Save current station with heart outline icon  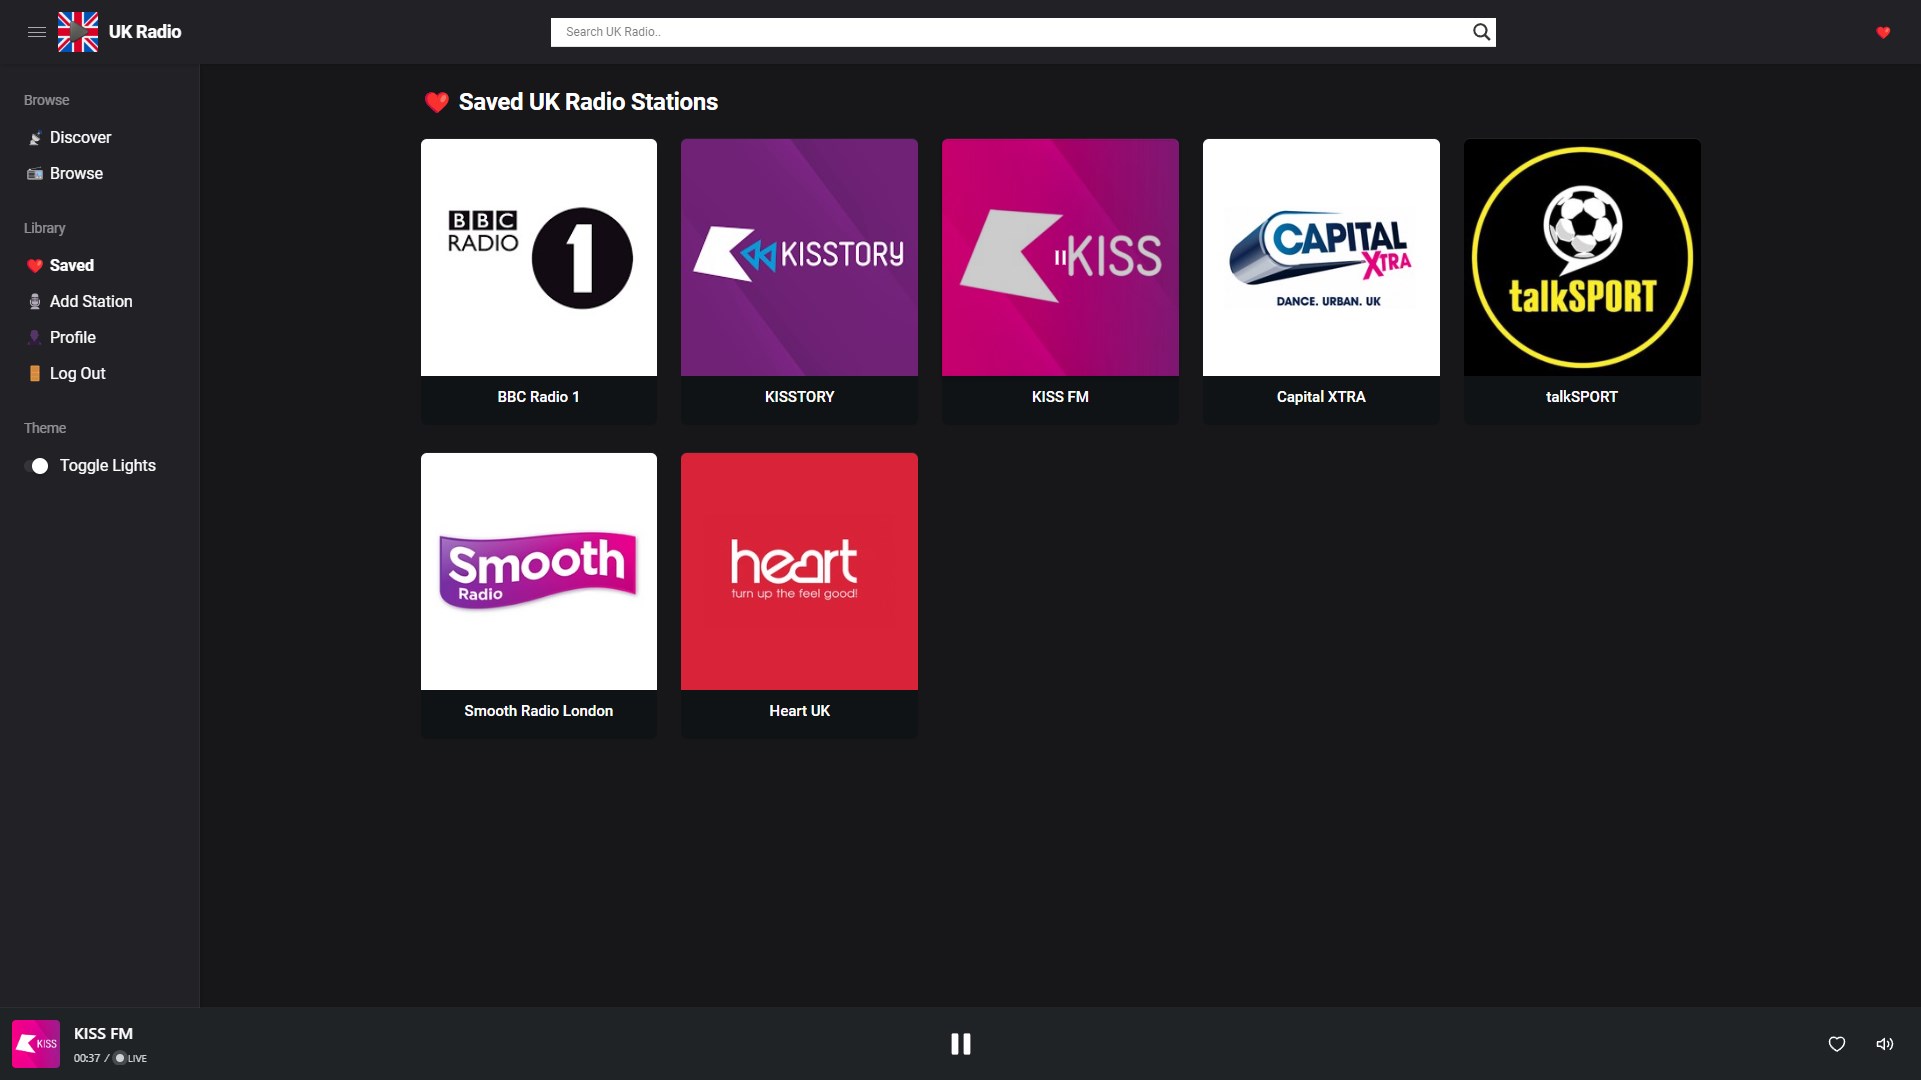1837,1044
